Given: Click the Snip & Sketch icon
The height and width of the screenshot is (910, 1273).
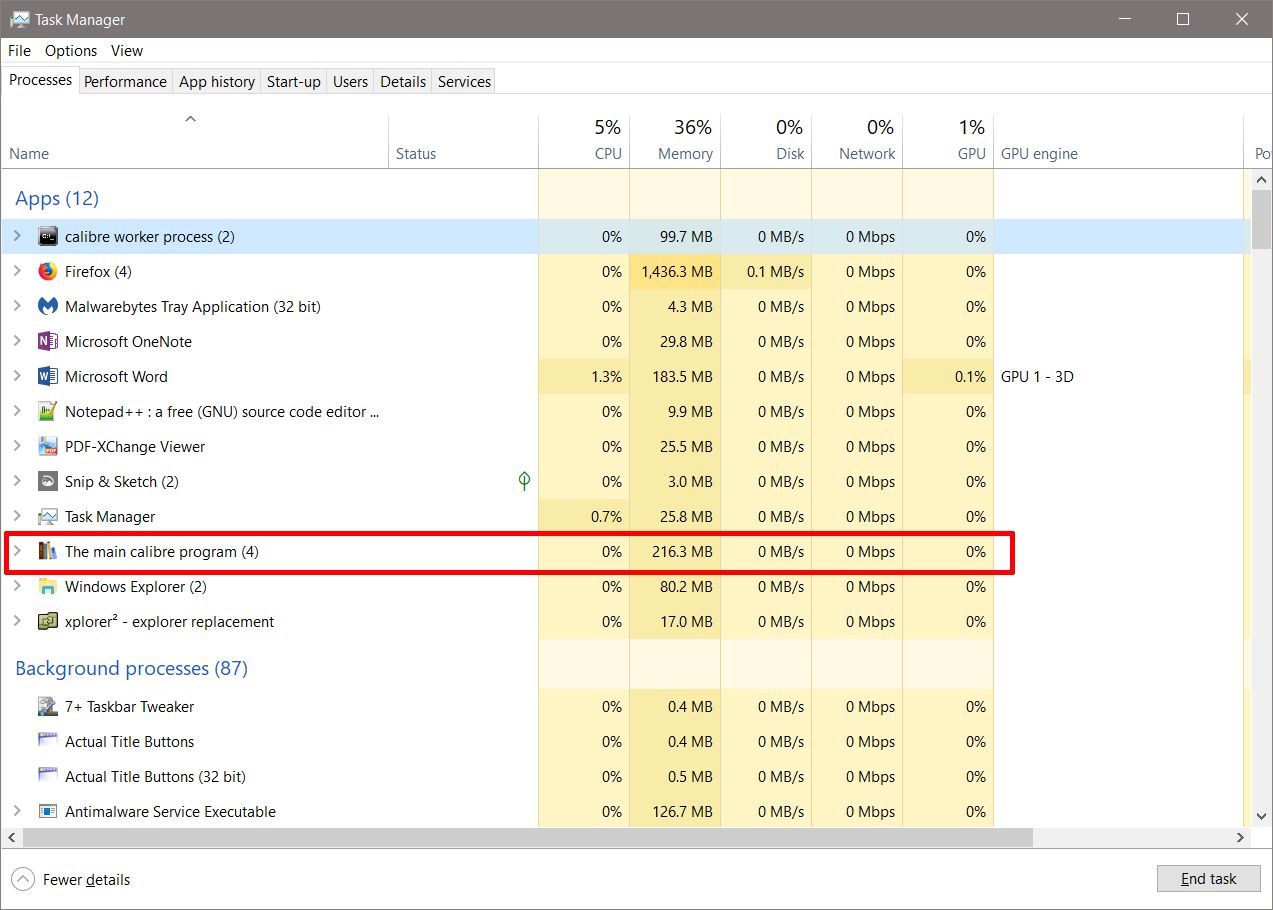Looking at the screenshot, I should tap(48, 482).
